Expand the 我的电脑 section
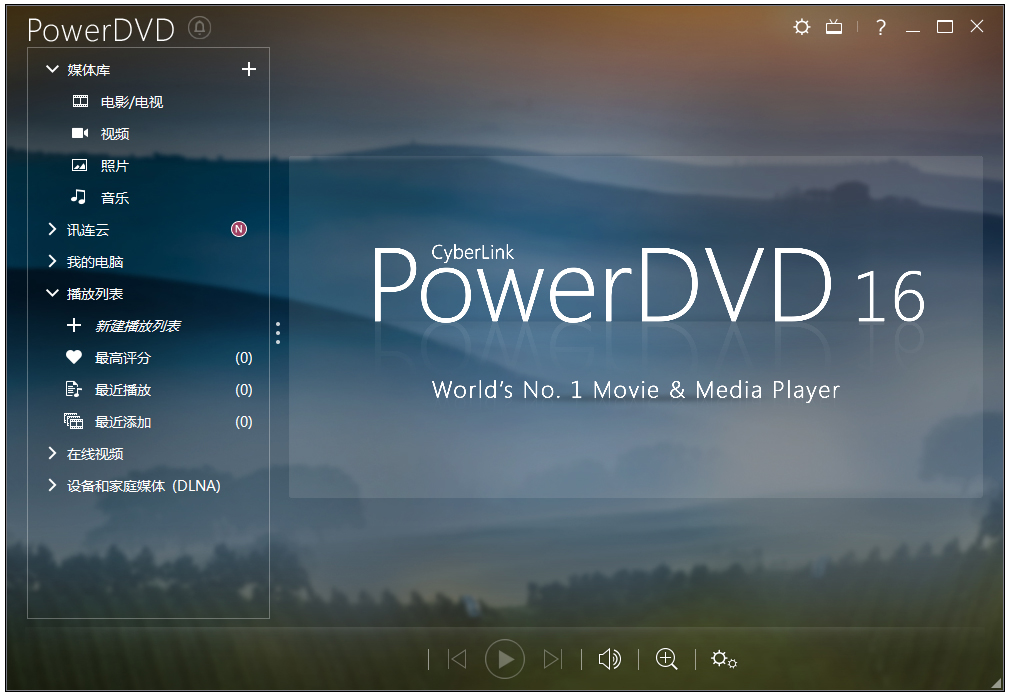The height and width of the screenshot is (695, 1010). point(52,262)
